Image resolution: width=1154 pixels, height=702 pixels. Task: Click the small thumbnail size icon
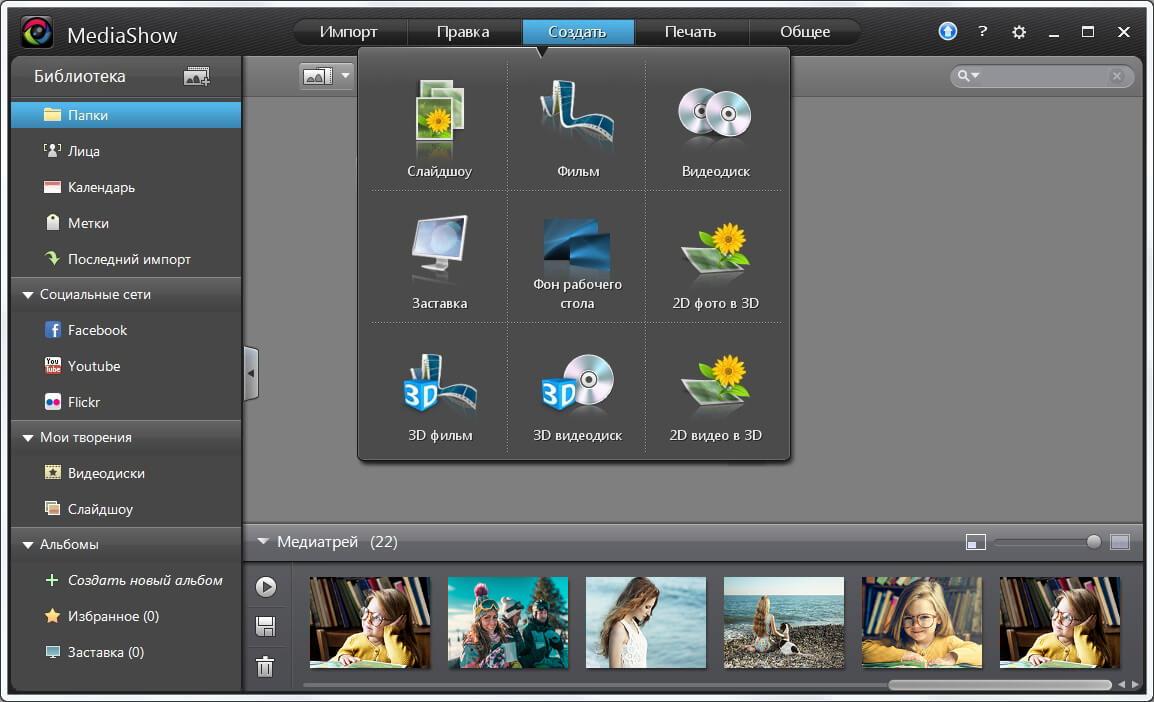tap(975, 542)
